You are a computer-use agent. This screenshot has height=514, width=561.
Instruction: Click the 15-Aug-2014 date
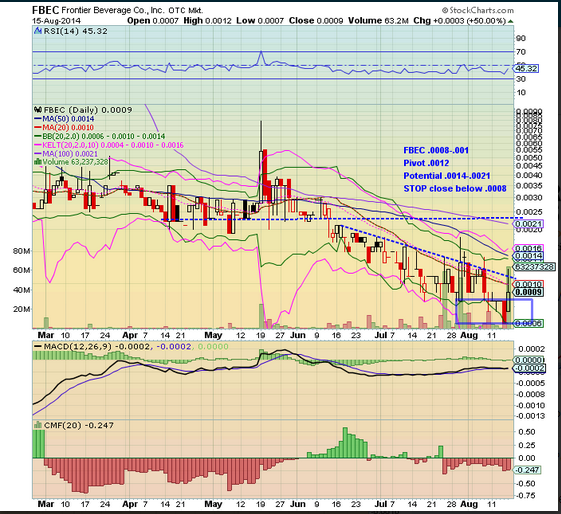(x=56, y=21)
